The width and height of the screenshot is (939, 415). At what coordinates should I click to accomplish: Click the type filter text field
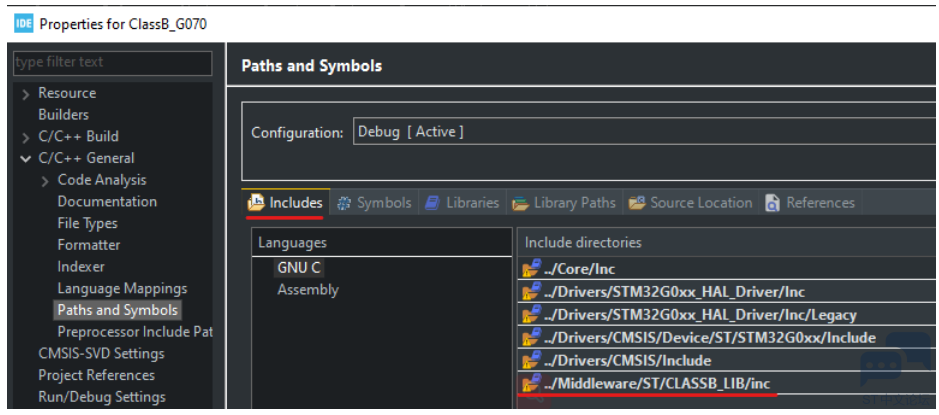(113, 62)
